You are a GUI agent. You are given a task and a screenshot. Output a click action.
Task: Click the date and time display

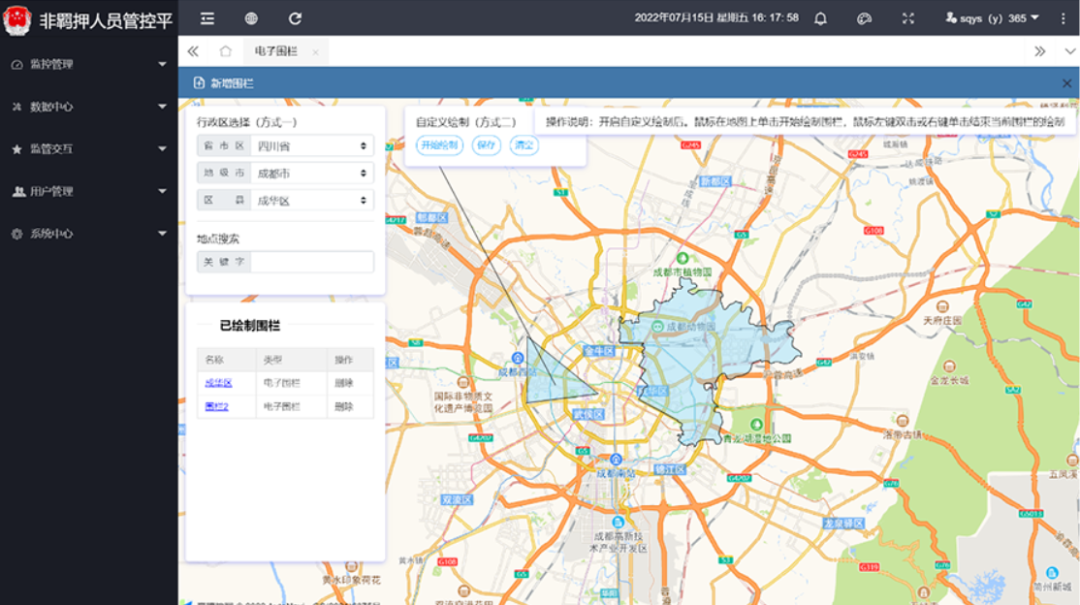(716, 18)
